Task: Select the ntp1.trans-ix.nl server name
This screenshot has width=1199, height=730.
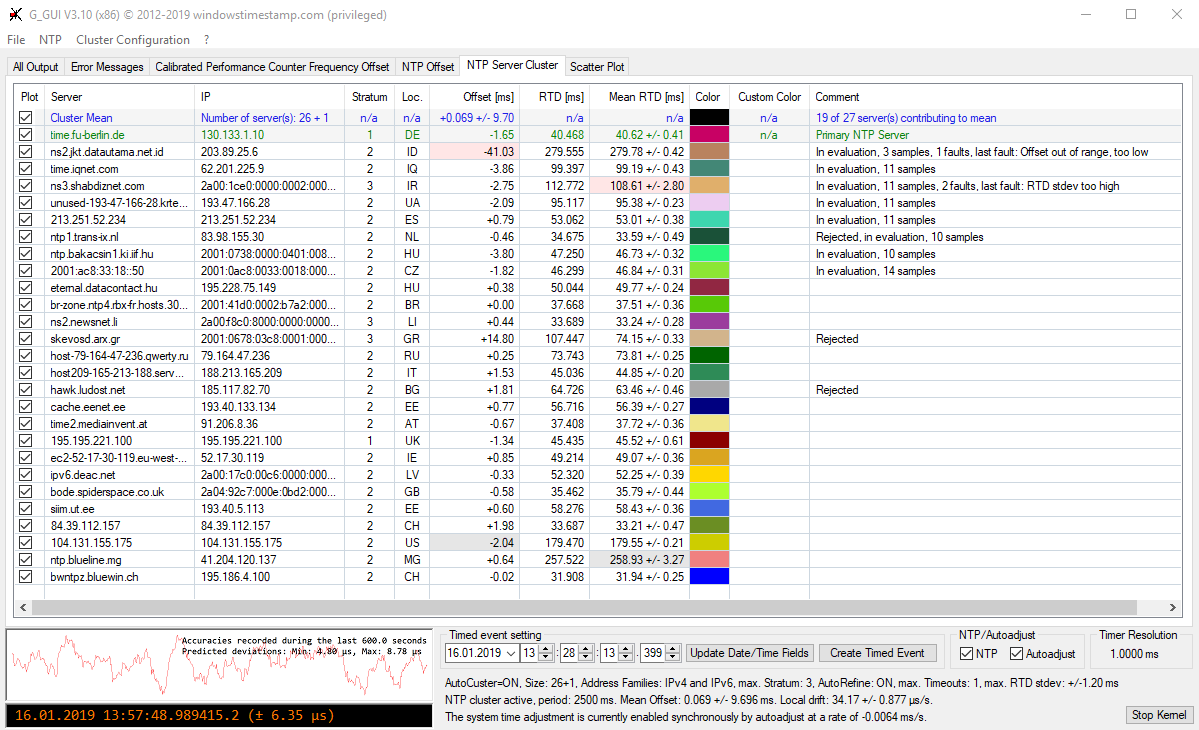Action: click(x=84, y=237)
